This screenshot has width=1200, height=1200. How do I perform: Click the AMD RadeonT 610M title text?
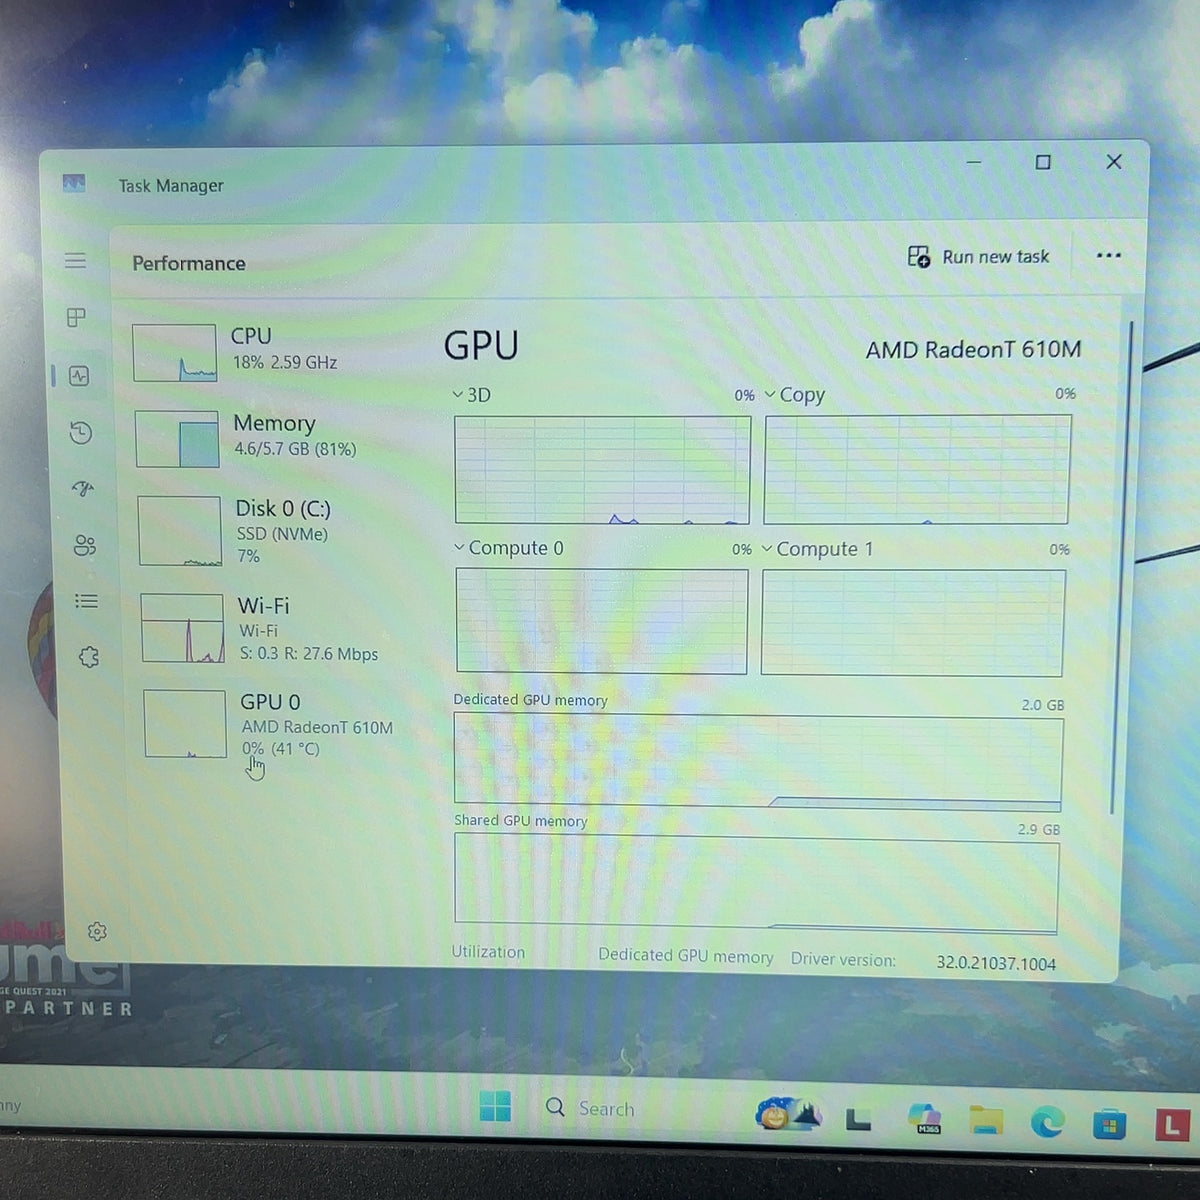[x=973, y=350]
